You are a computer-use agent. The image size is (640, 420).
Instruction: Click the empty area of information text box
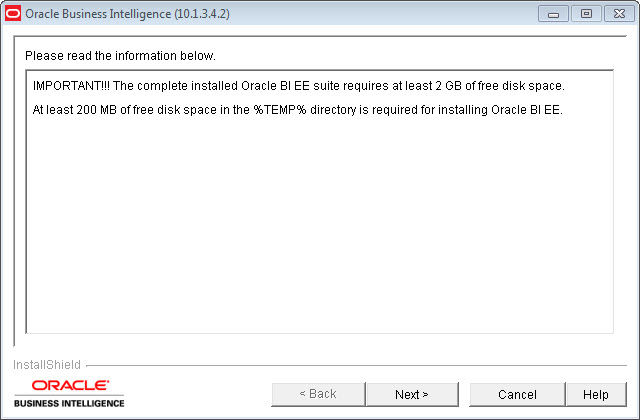(x=320, y=224)
